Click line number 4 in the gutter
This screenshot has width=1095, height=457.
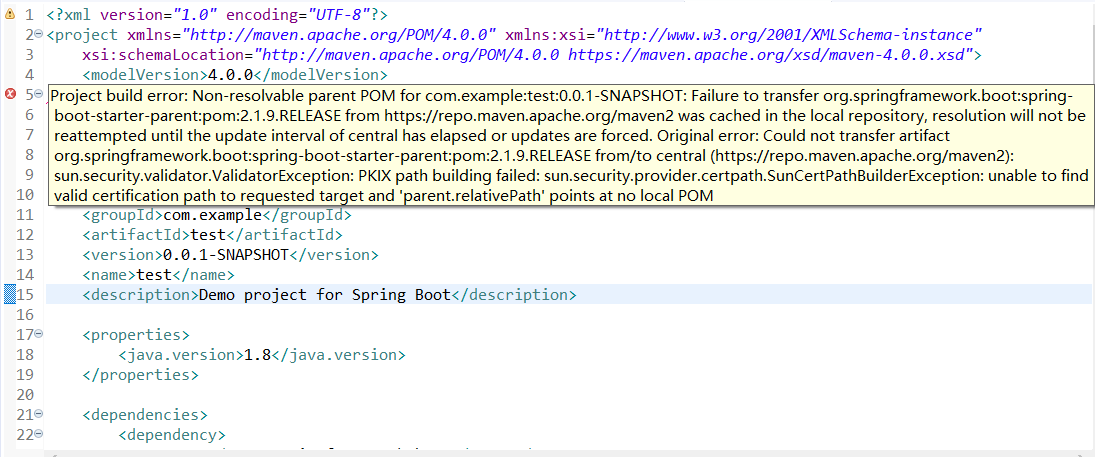click(x=28, y=74)
